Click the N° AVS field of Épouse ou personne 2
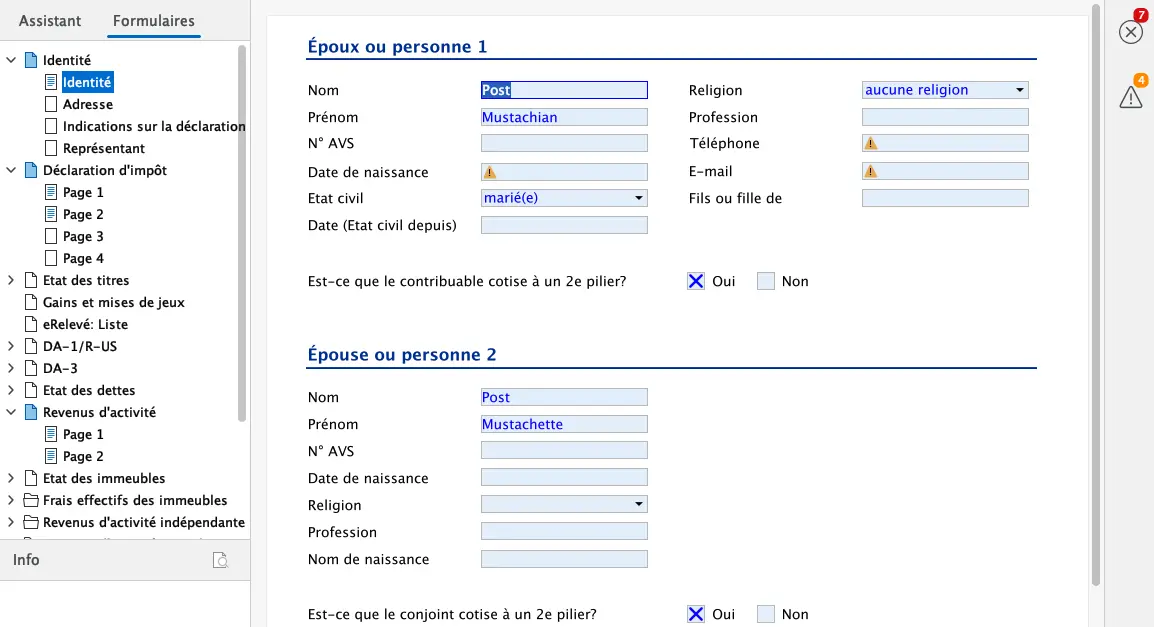The image size is (1154, 627). [x=563, y=450]
